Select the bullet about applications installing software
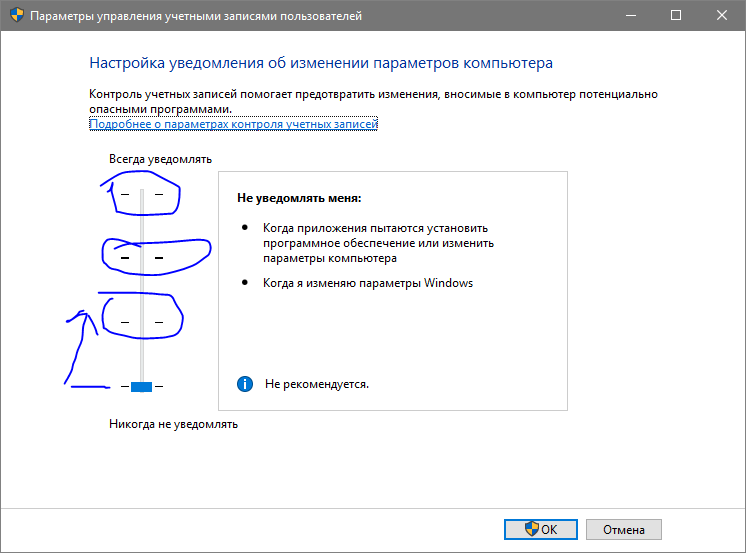 (x=378, y=243)
